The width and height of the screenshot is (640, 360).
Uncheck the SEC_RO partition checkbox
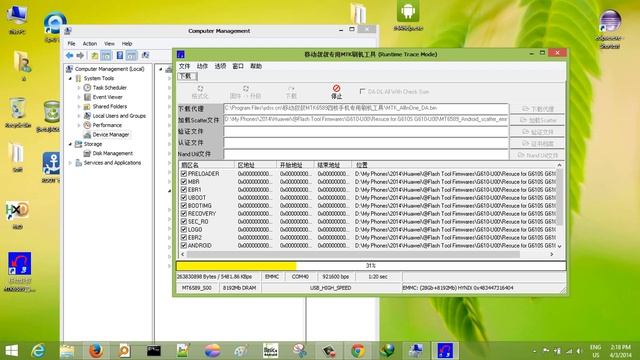pos(184,221)
